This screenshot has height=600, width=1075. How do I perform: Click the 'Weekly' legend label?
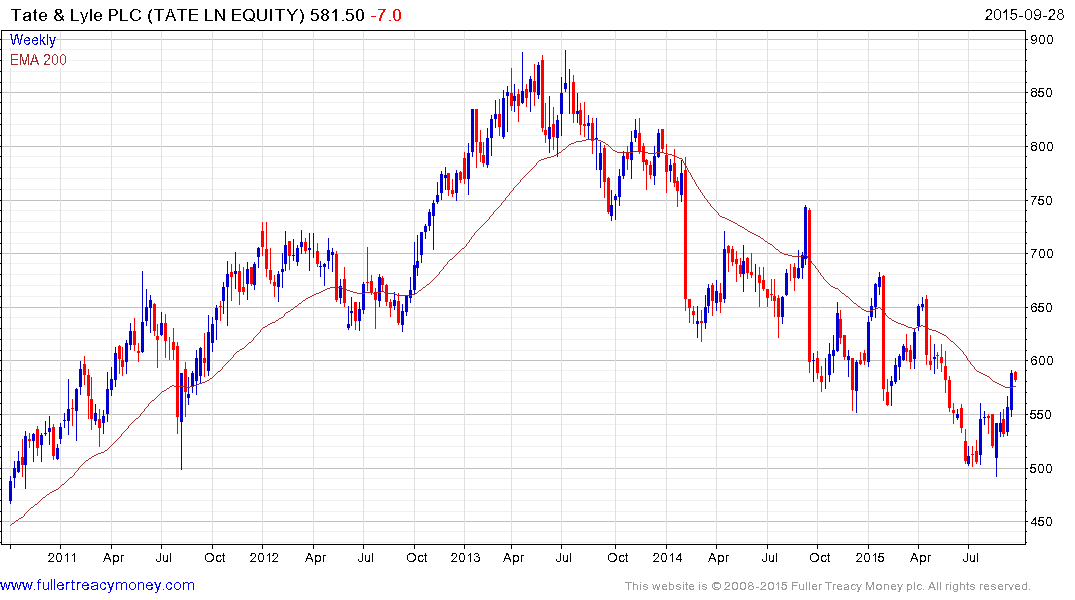coord(33,40)
